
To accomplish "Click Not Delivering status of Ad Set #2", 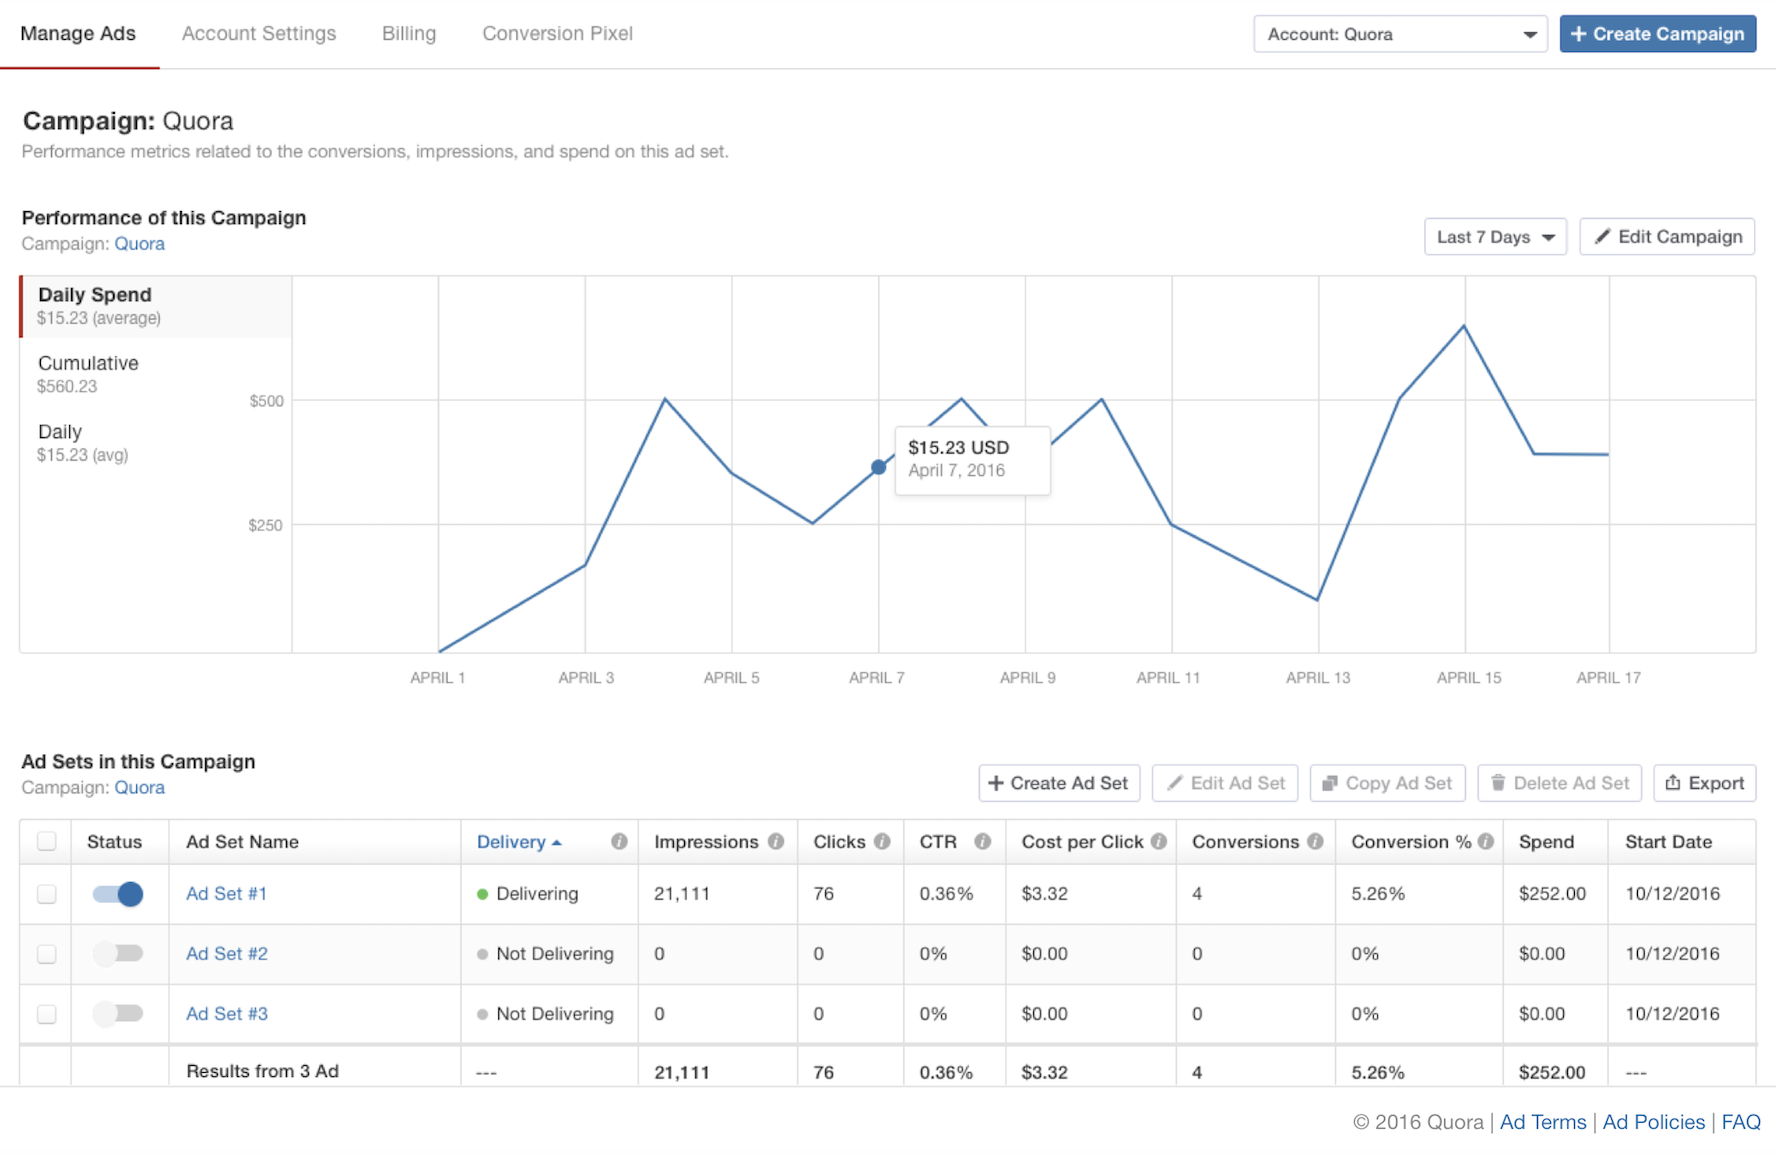I will click(546, 954).
